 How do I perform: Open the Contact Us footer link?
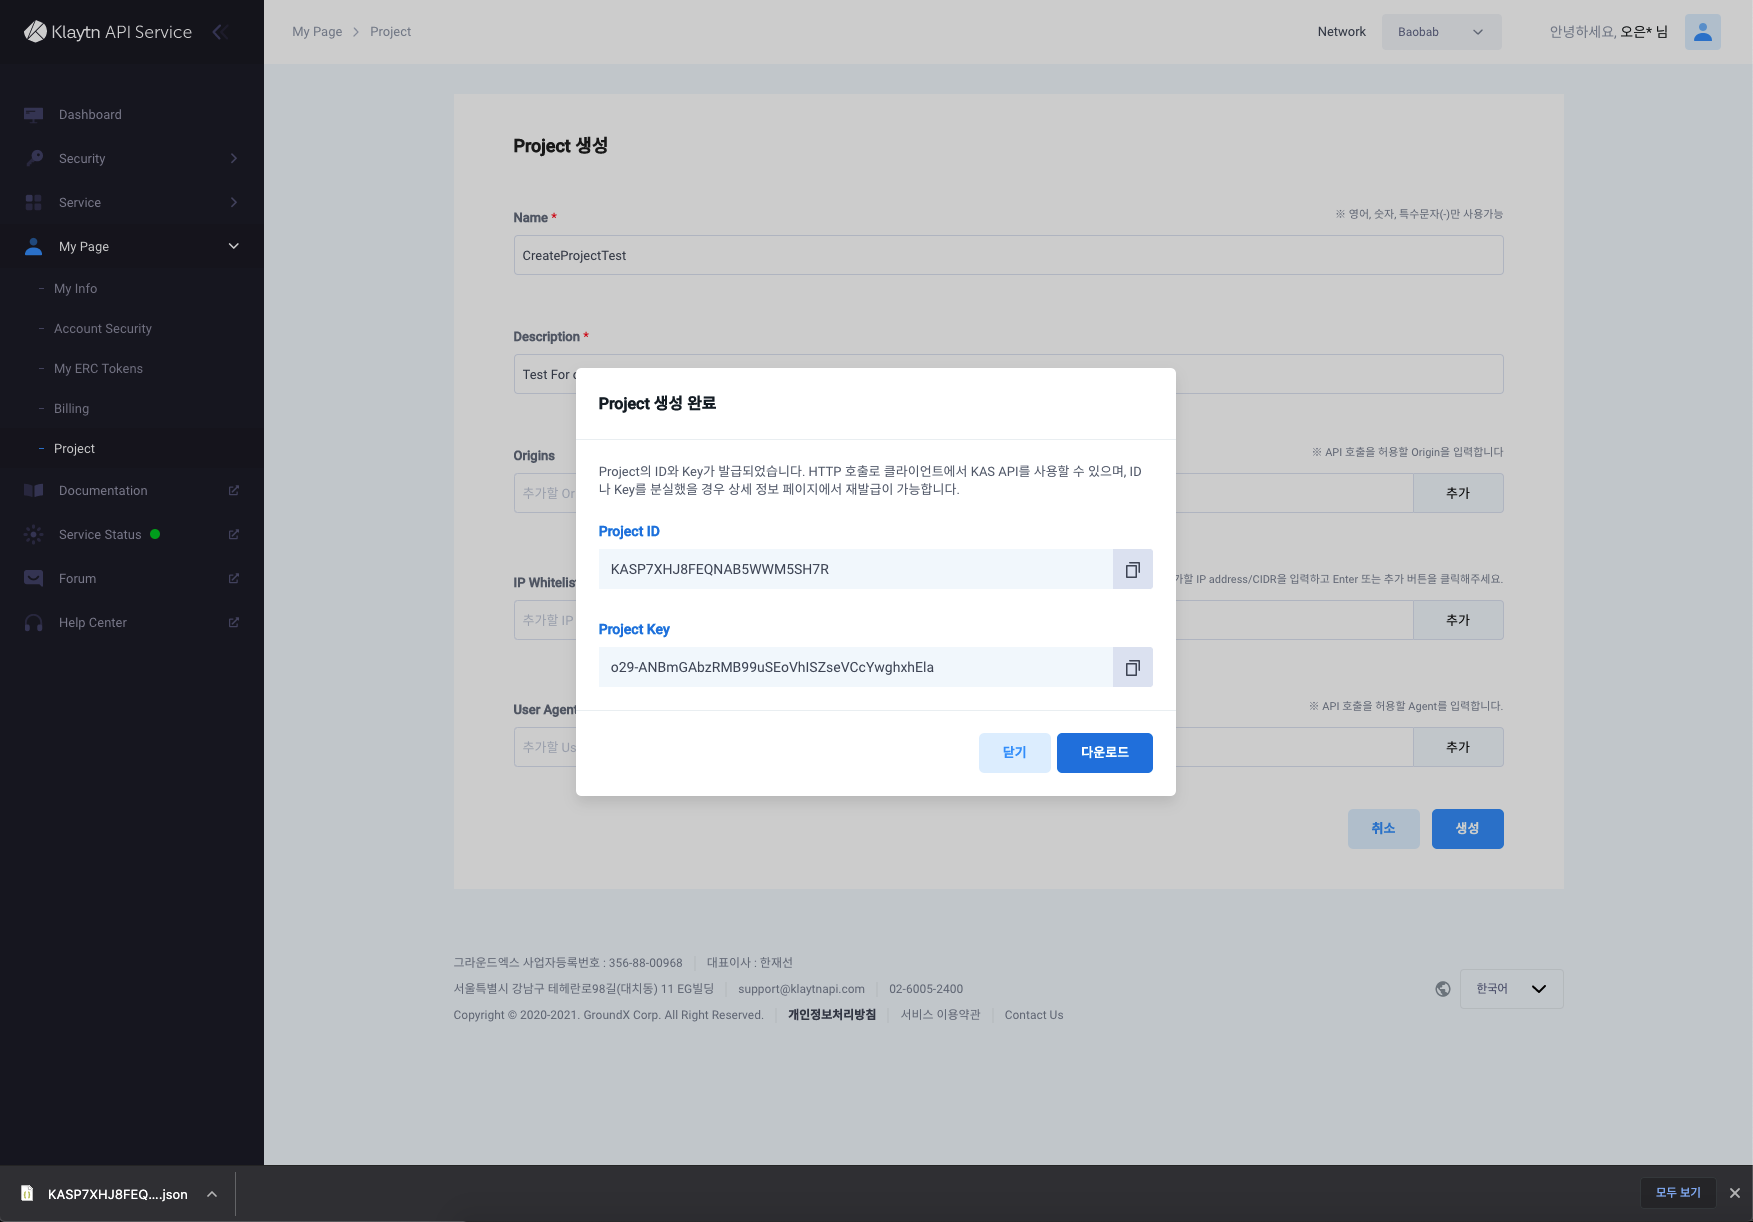coord(1034,1015)
